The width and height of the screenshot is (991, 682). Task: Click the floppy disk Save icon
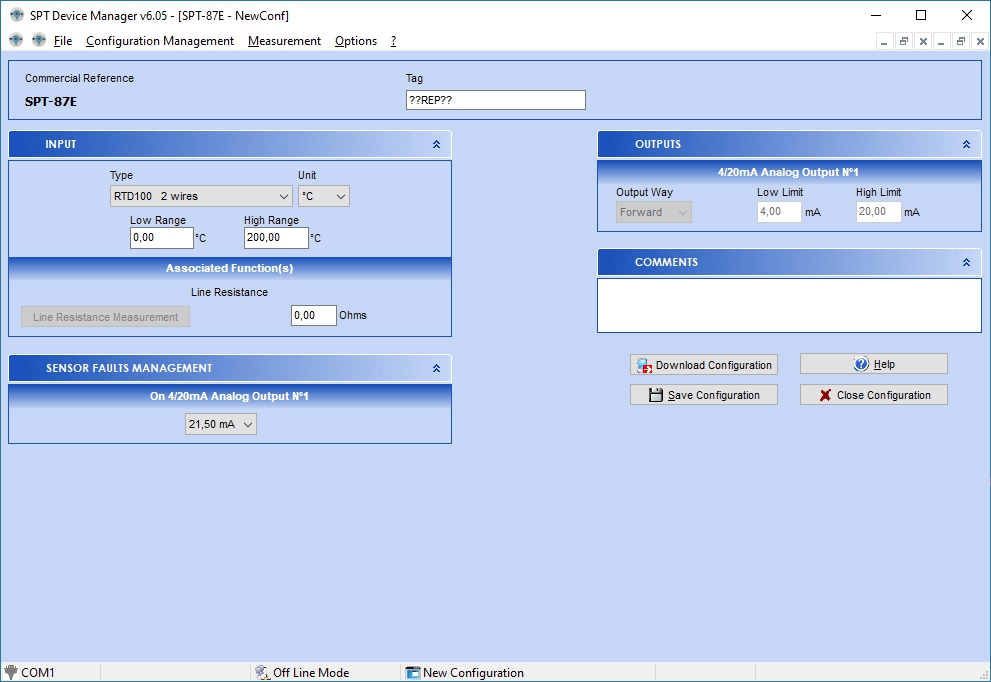click(x=656, y=395)
